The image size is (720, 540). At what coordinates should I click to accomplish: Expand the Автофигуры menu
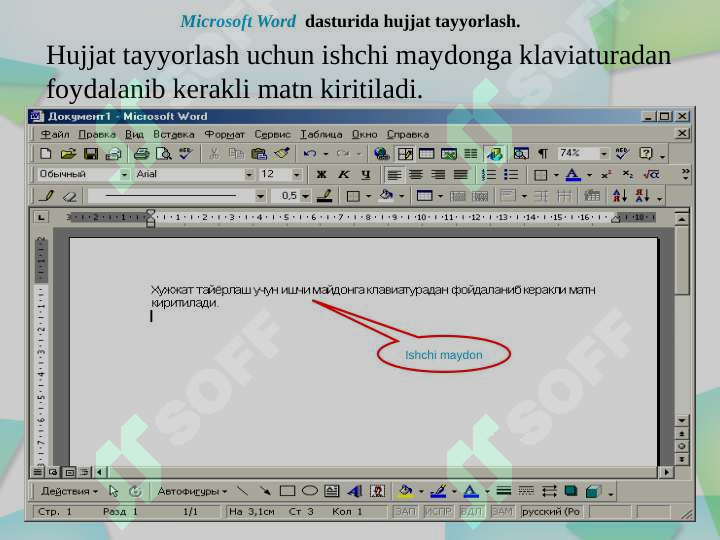click(192, 491)
